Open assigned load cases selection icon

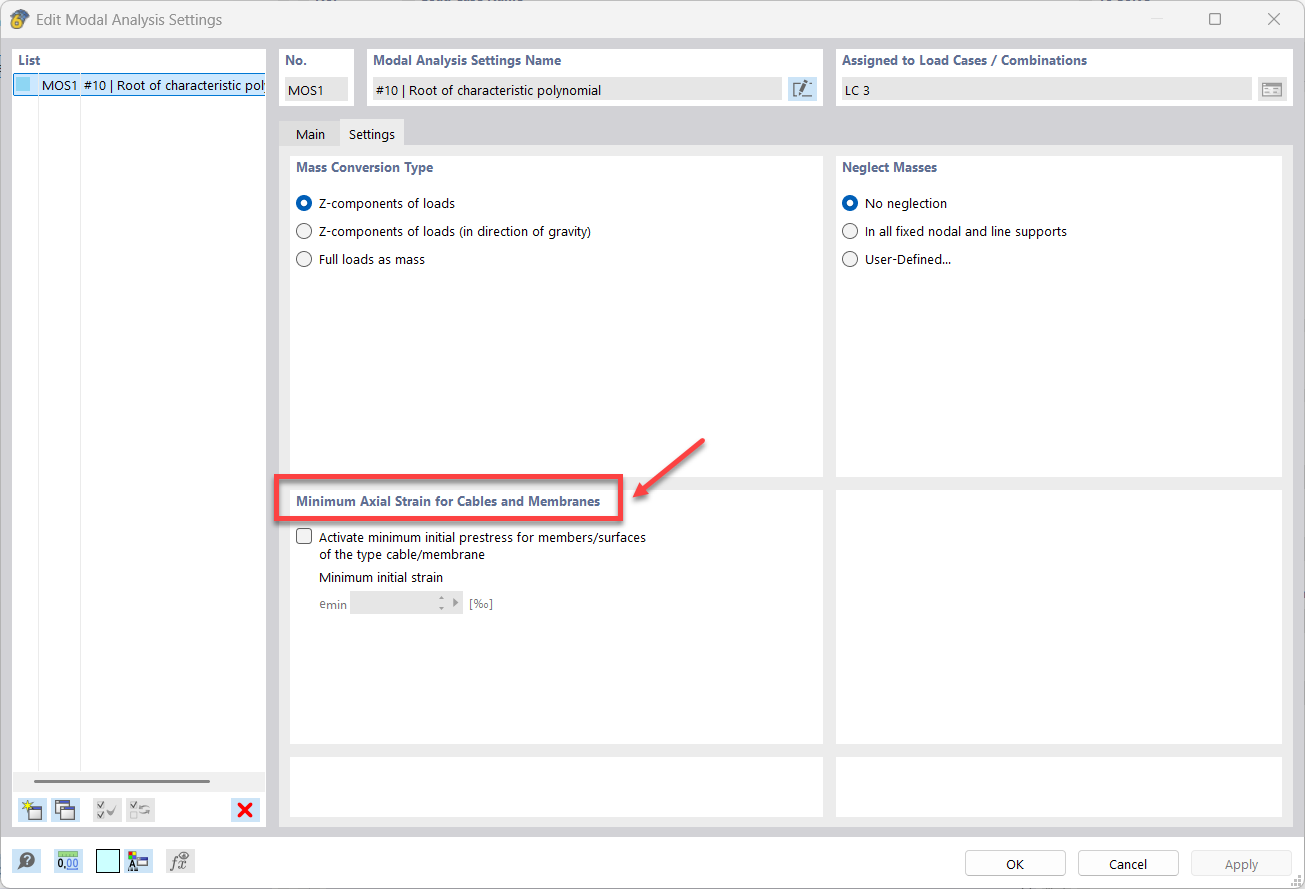(1271, 89)
